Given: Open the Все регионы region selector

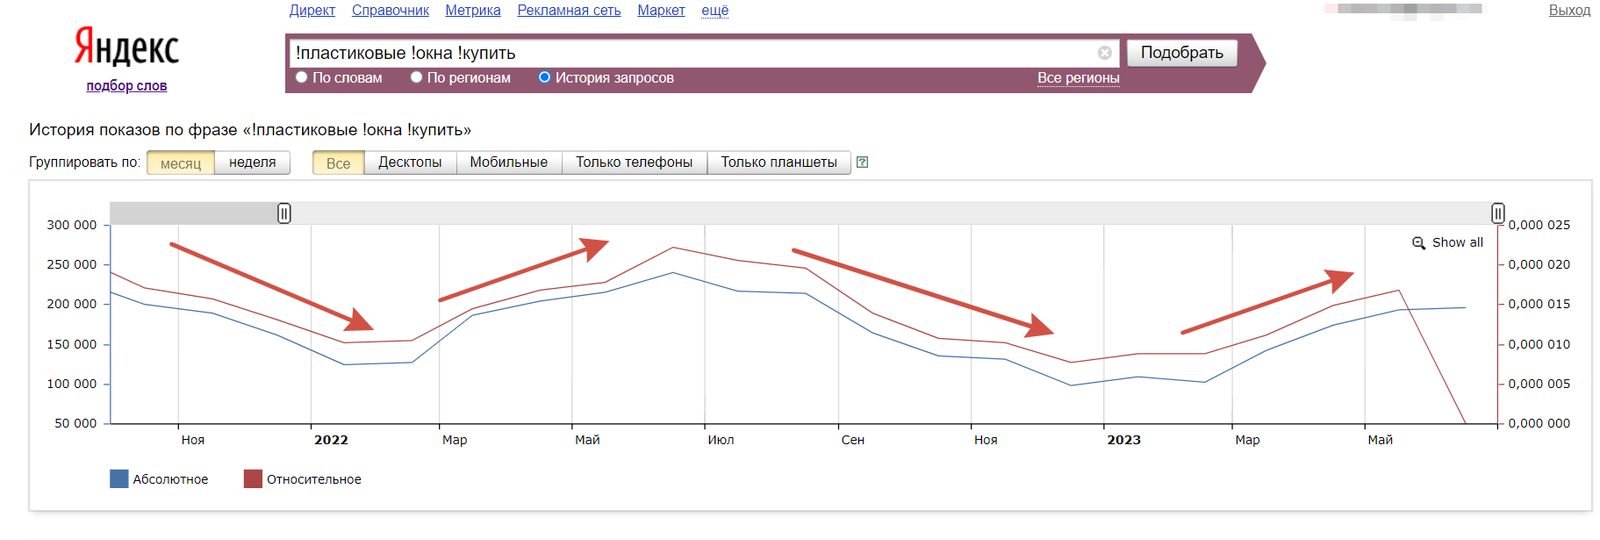Looking at the screenshot, I should (x=1077, y=78).
